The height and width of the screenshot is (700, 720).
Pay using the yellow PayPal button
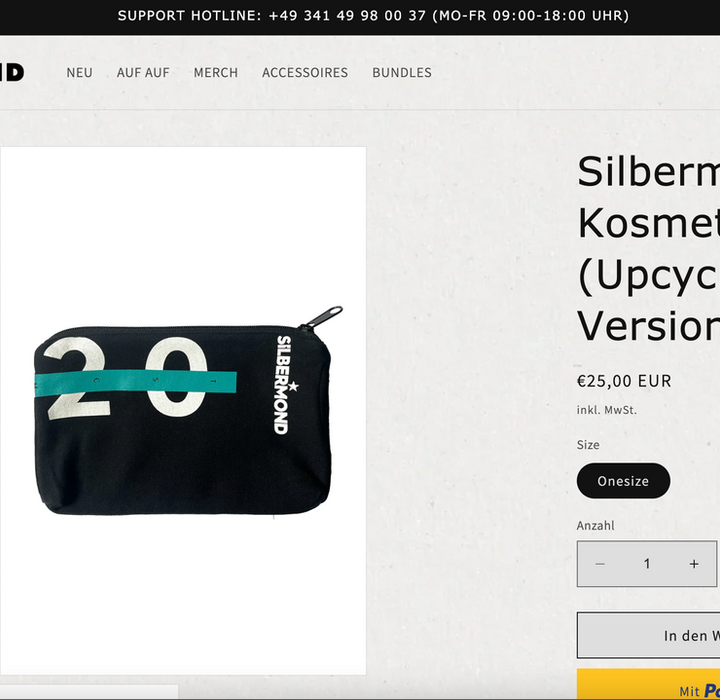[648, 684]
